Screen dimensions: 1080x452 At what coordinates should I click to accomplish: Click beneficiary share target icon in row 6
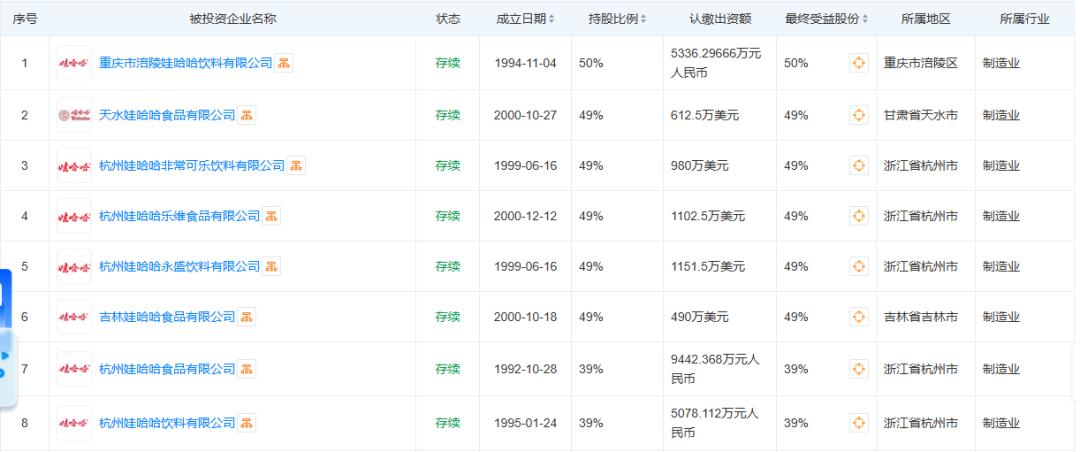(x=858, y=317)
